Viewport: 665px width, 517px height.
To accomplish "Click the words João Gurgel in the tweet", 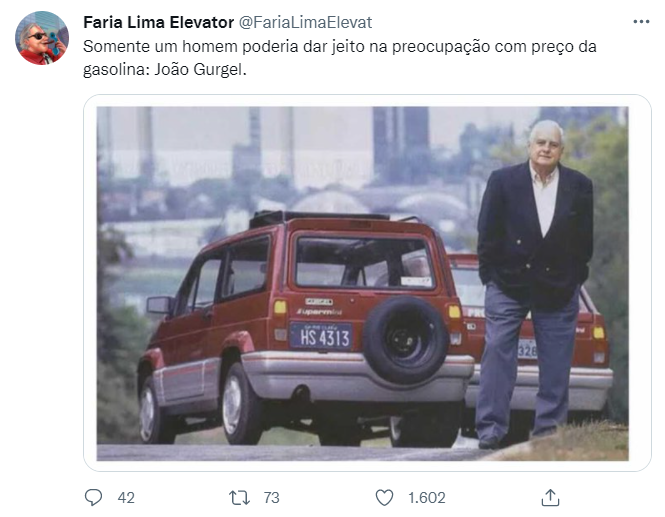I will coord(200,69).
